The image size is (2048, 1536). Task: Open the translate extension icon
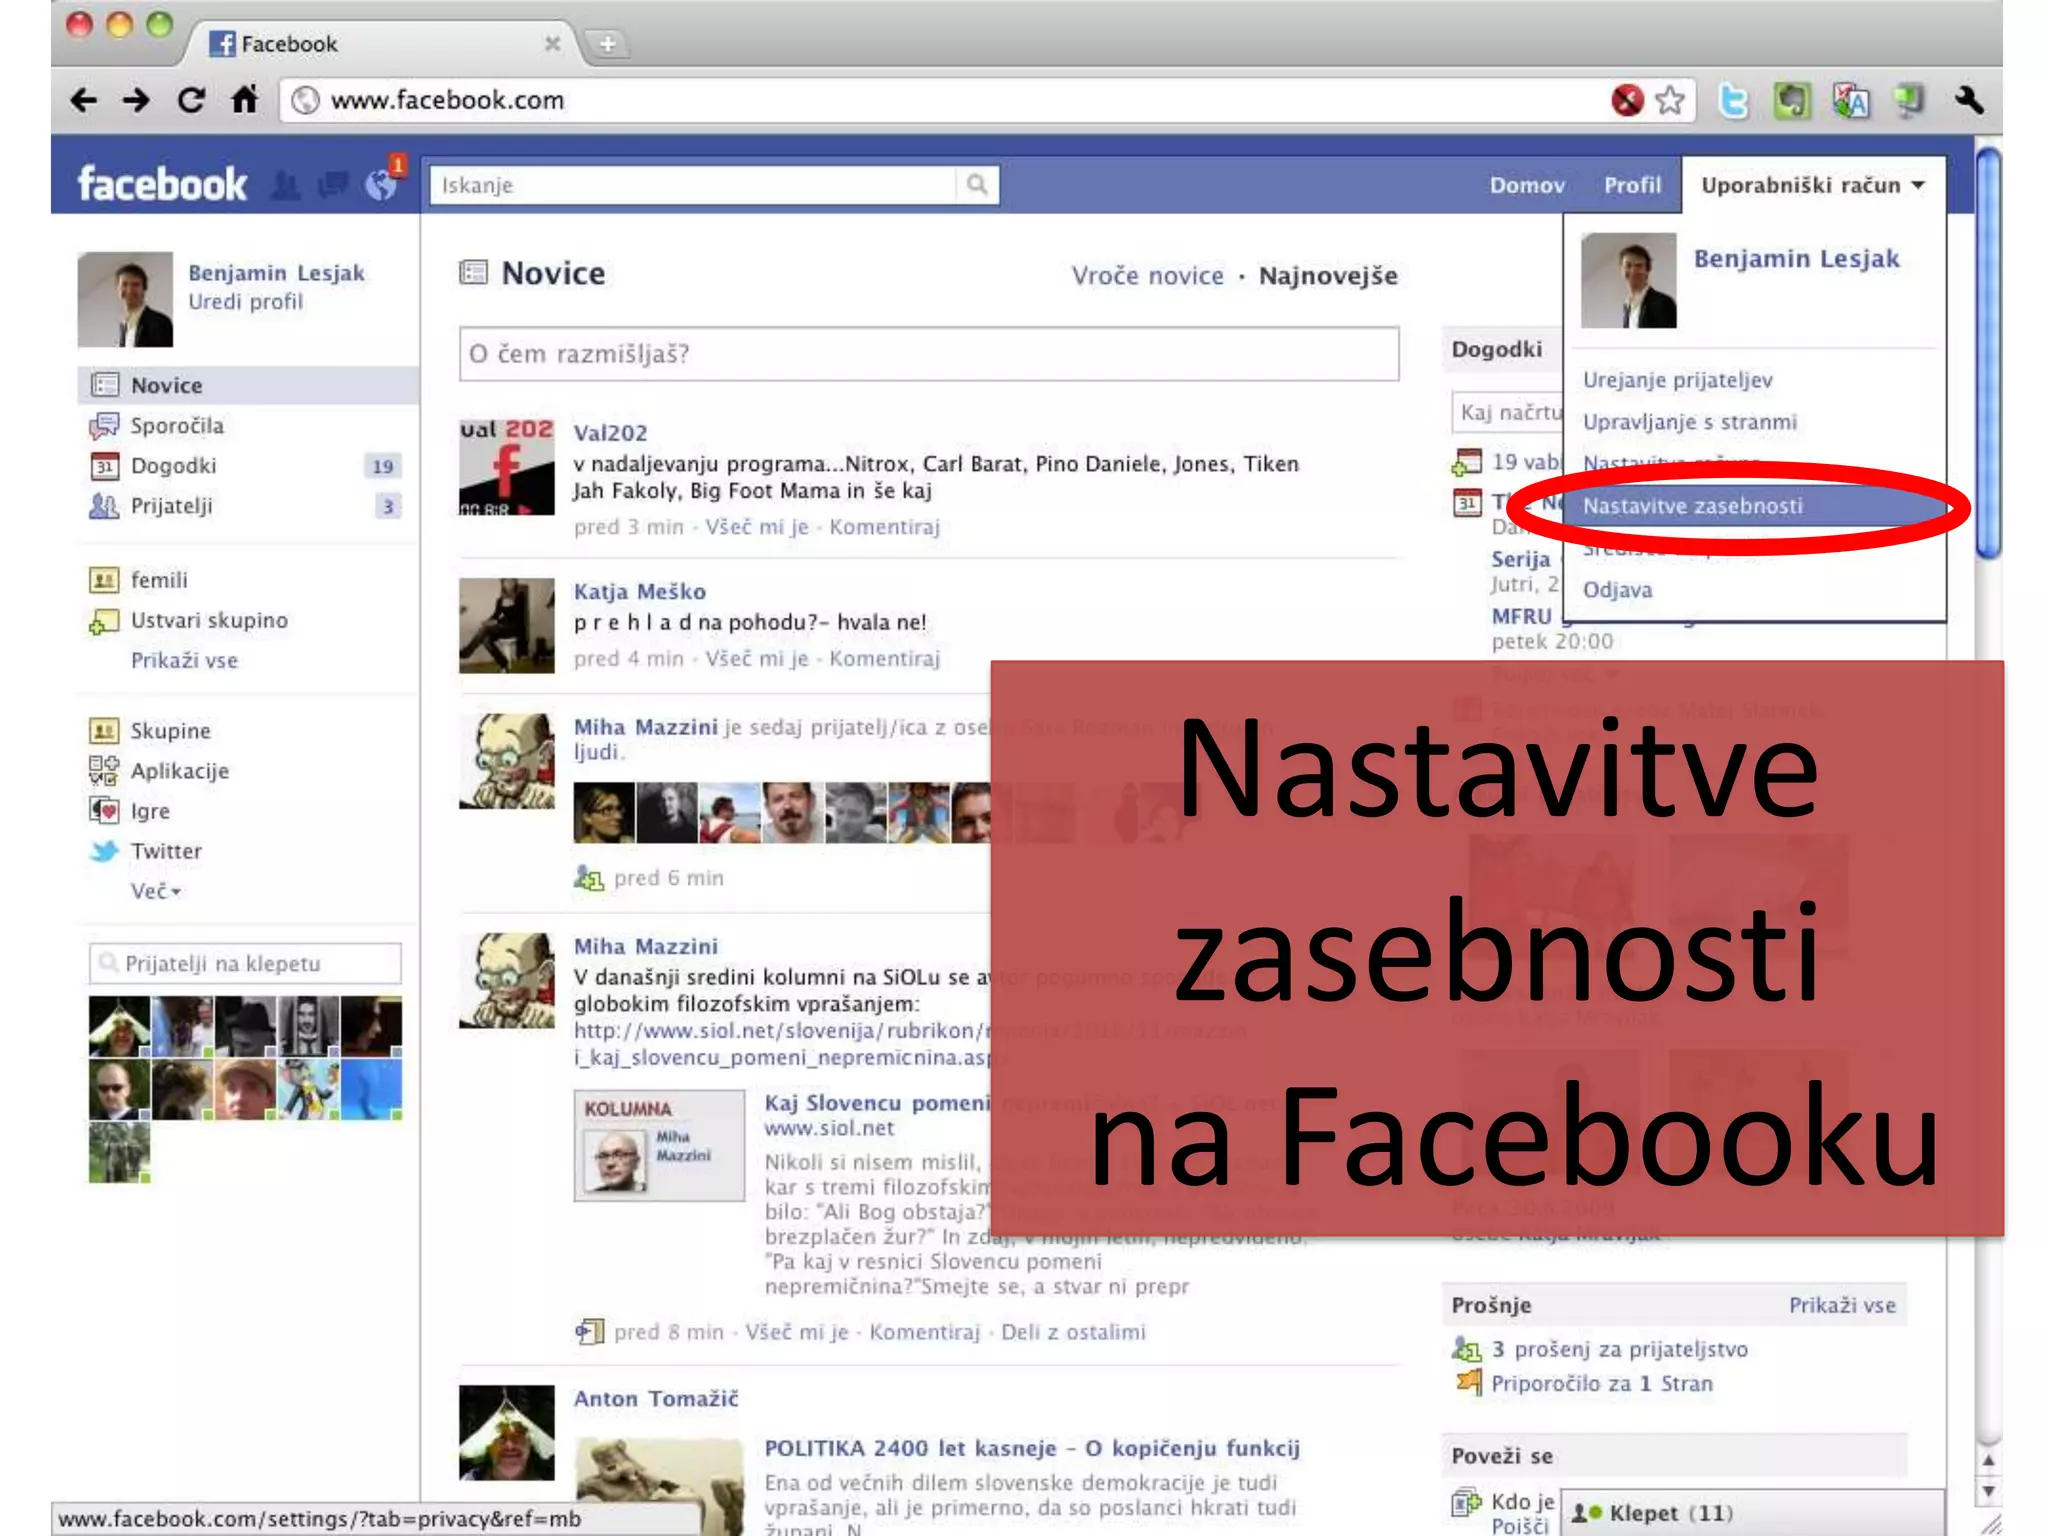[1851, 100]
